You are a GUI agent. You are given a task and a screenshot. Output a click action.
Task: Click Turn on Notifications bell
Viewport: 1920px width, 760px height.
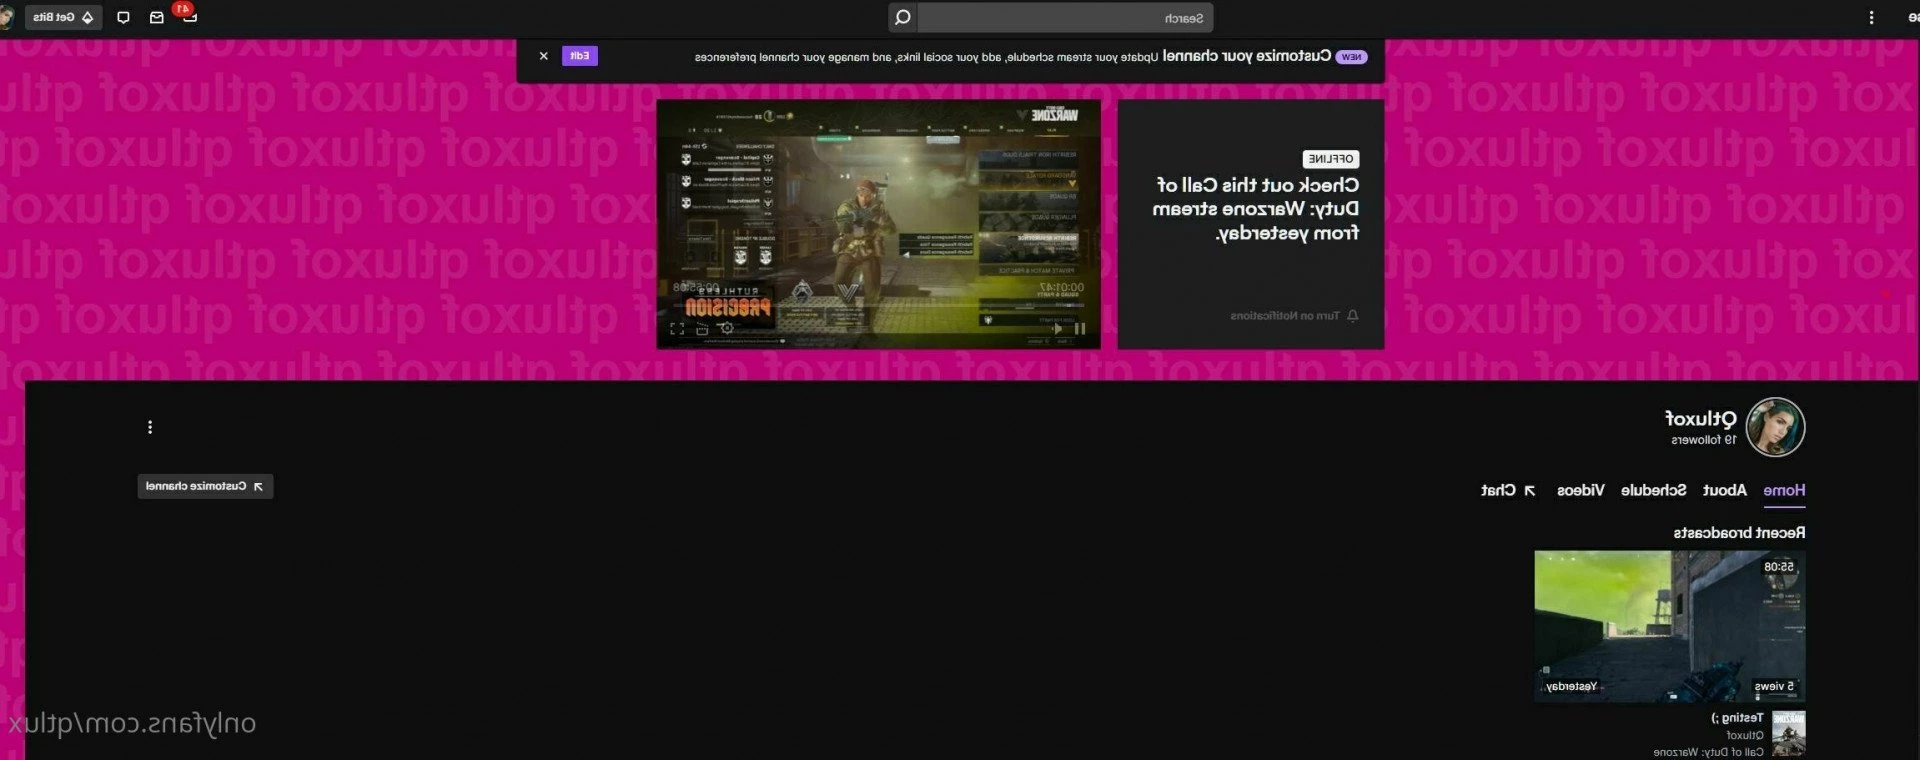point(1294,316)
